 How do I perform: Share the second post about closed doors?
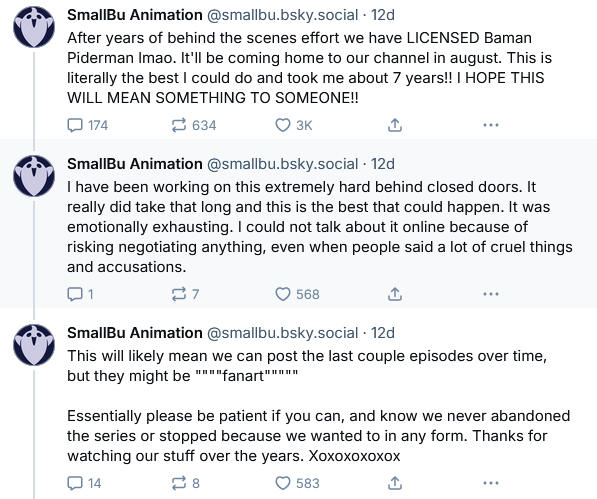[395, 294]
